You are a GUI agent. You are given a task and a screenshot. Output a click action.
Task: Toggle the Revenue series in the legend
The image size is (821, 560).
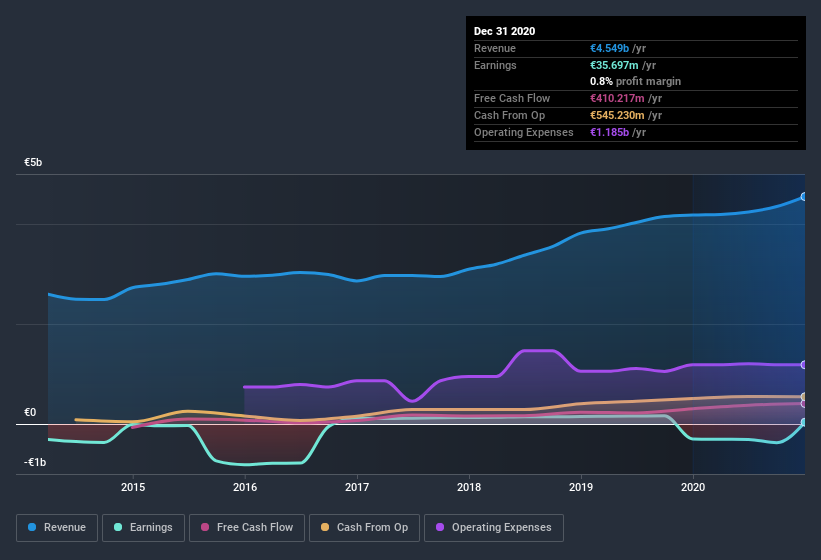pyautogui.click(x=57, y=527)
